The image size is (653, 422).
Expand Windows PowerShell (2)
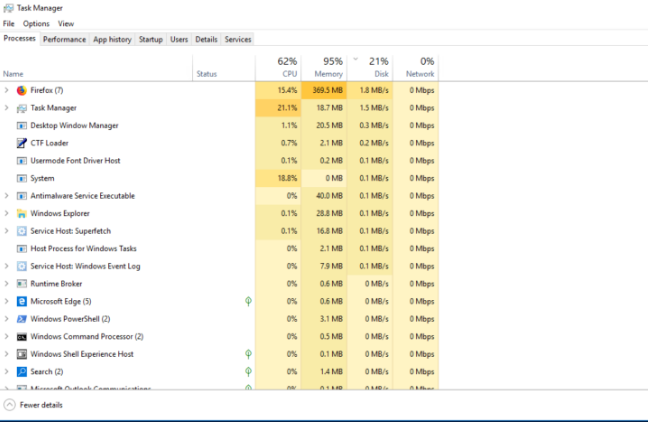(x=6, y=319)
